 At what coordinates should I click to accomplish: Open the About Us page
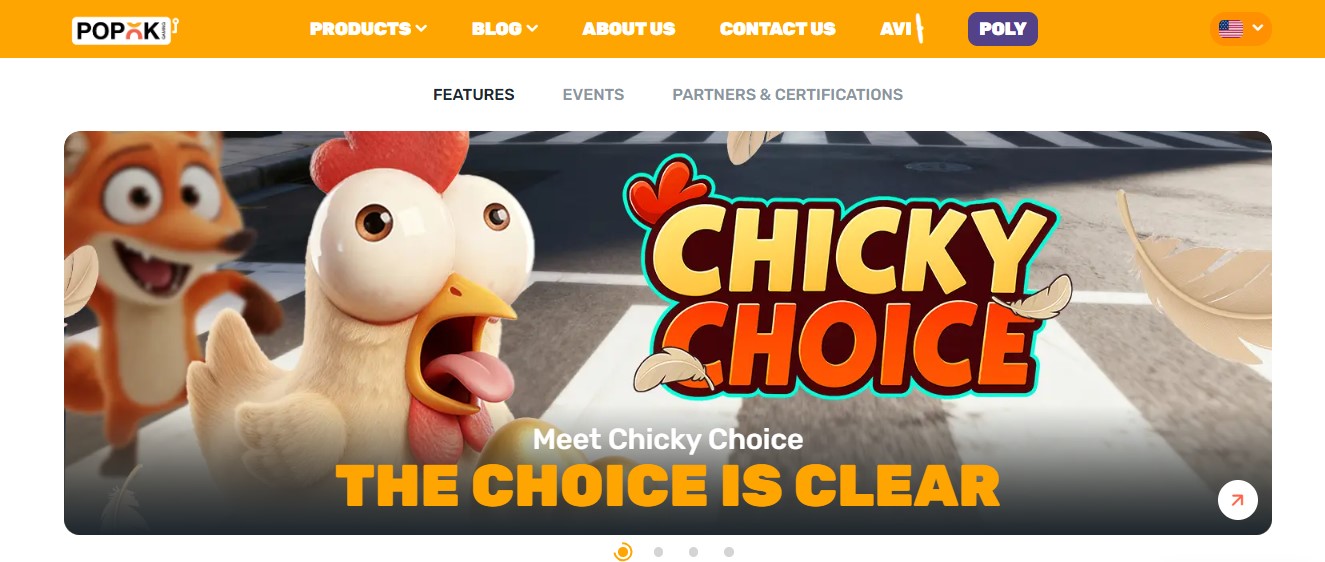coord(629,29)
